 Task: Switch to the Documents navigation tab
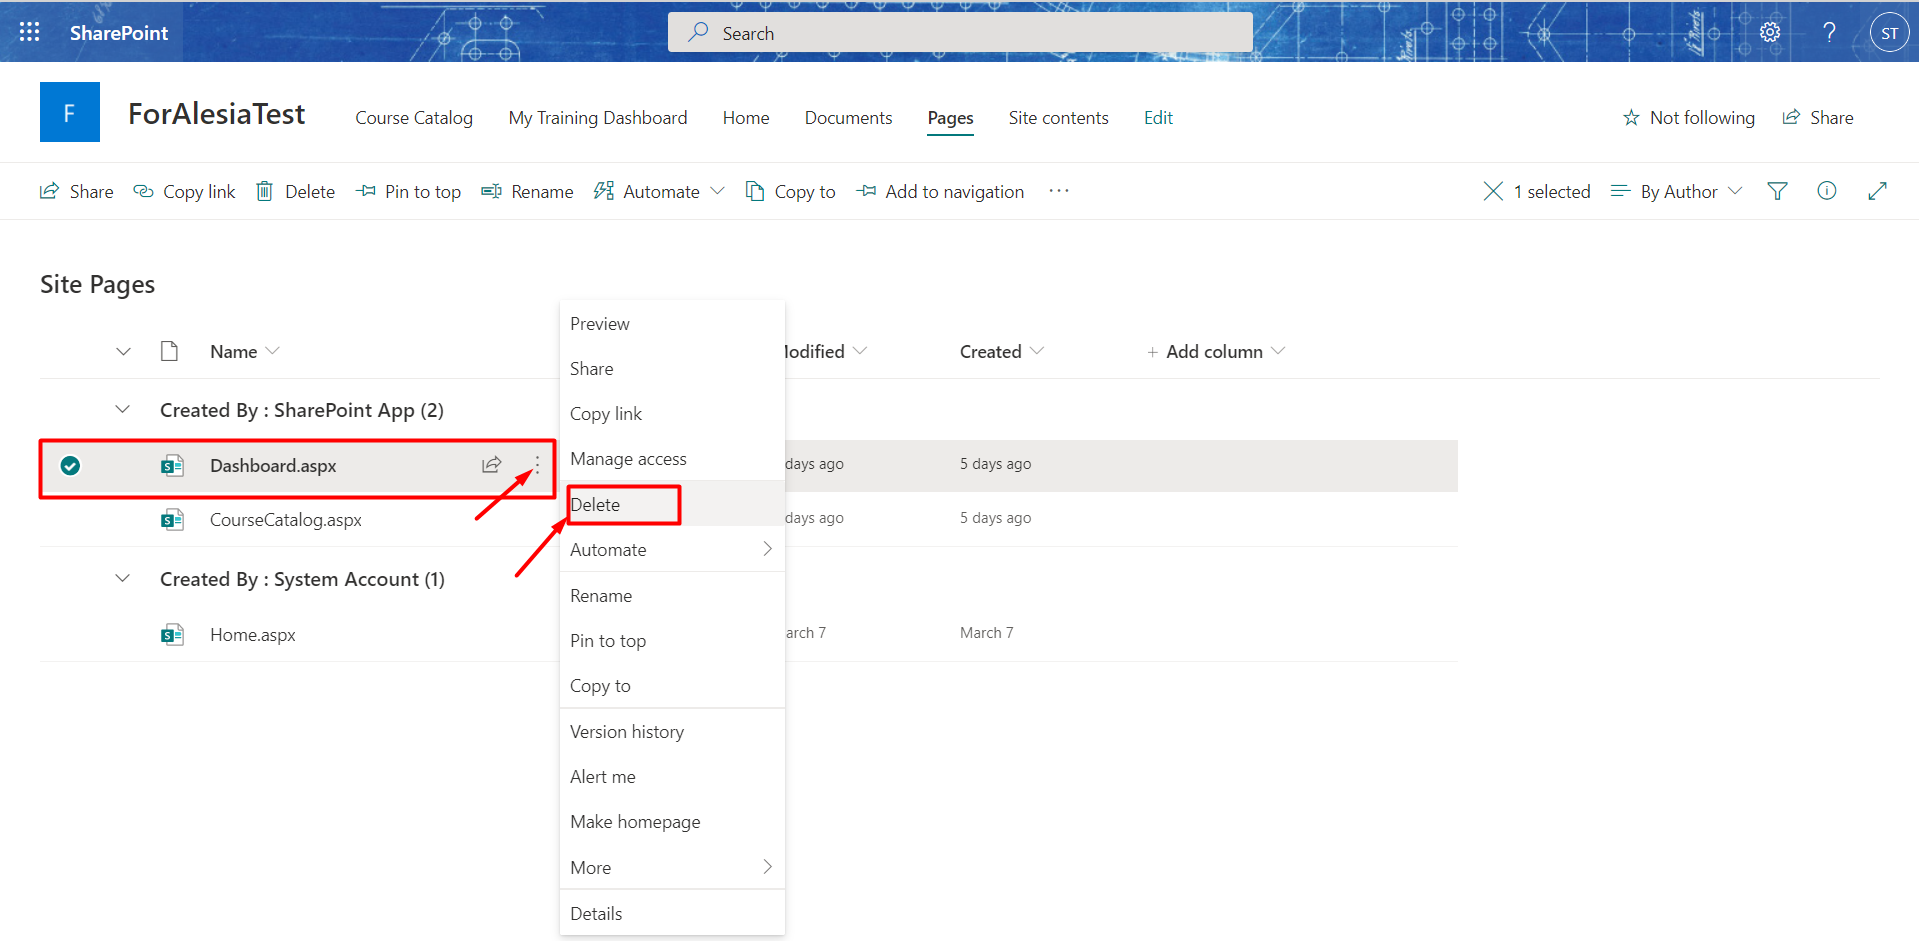point(848,118)
